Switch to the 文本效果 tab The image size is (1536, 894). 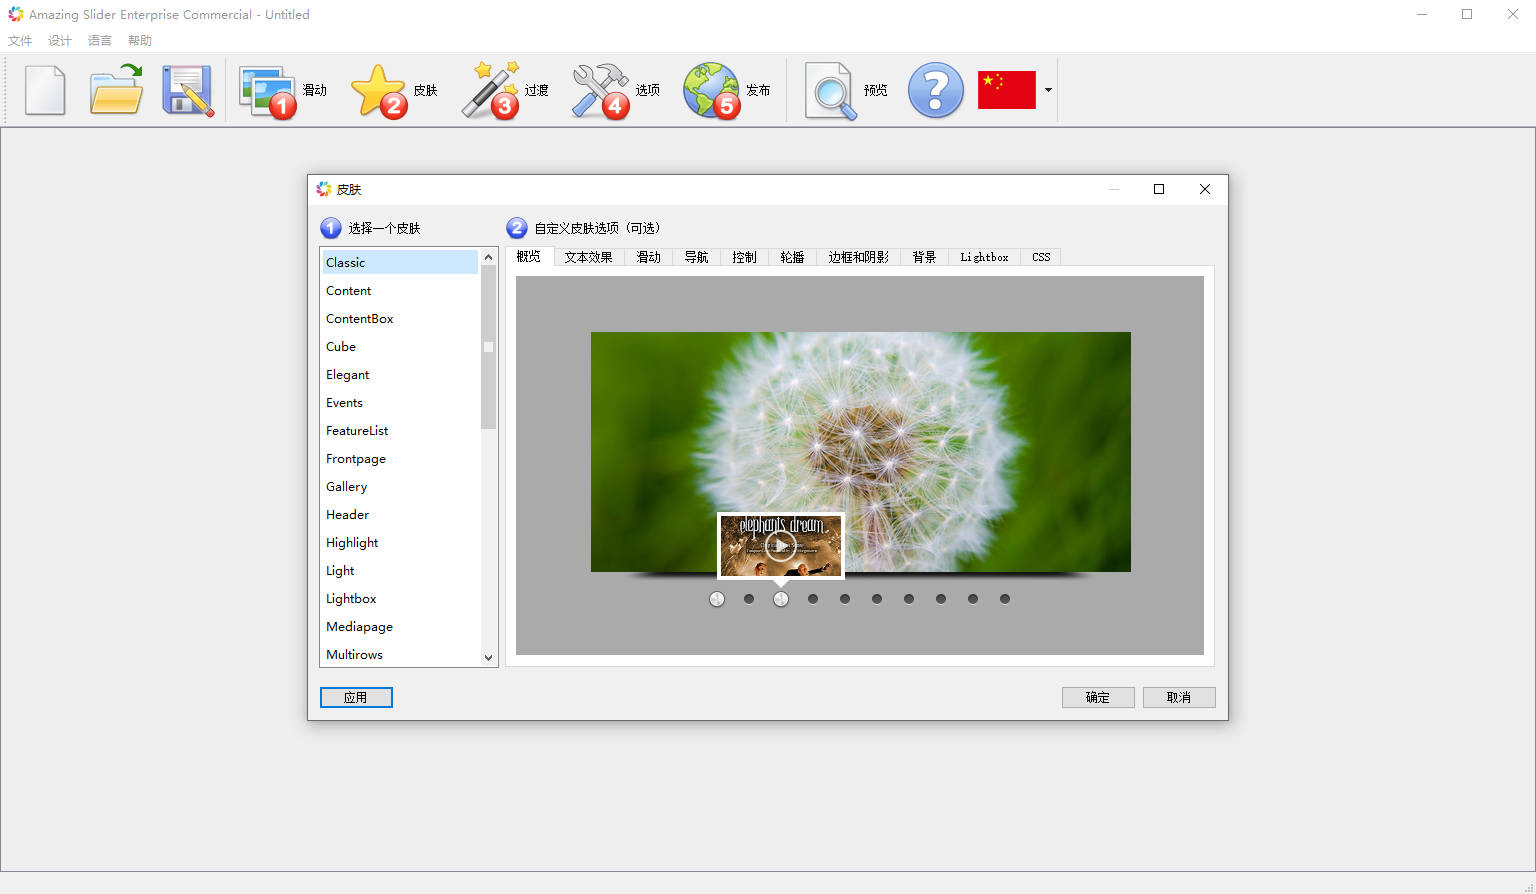pos(588,257)
